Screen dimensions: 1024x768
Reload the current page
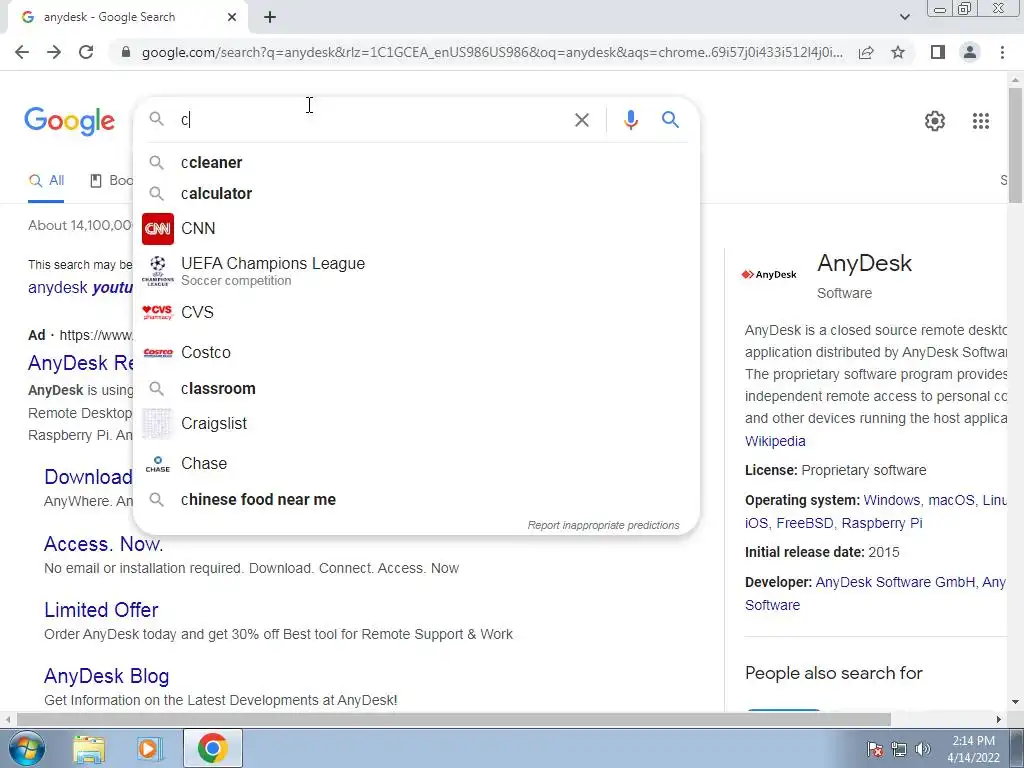[86, 52]
